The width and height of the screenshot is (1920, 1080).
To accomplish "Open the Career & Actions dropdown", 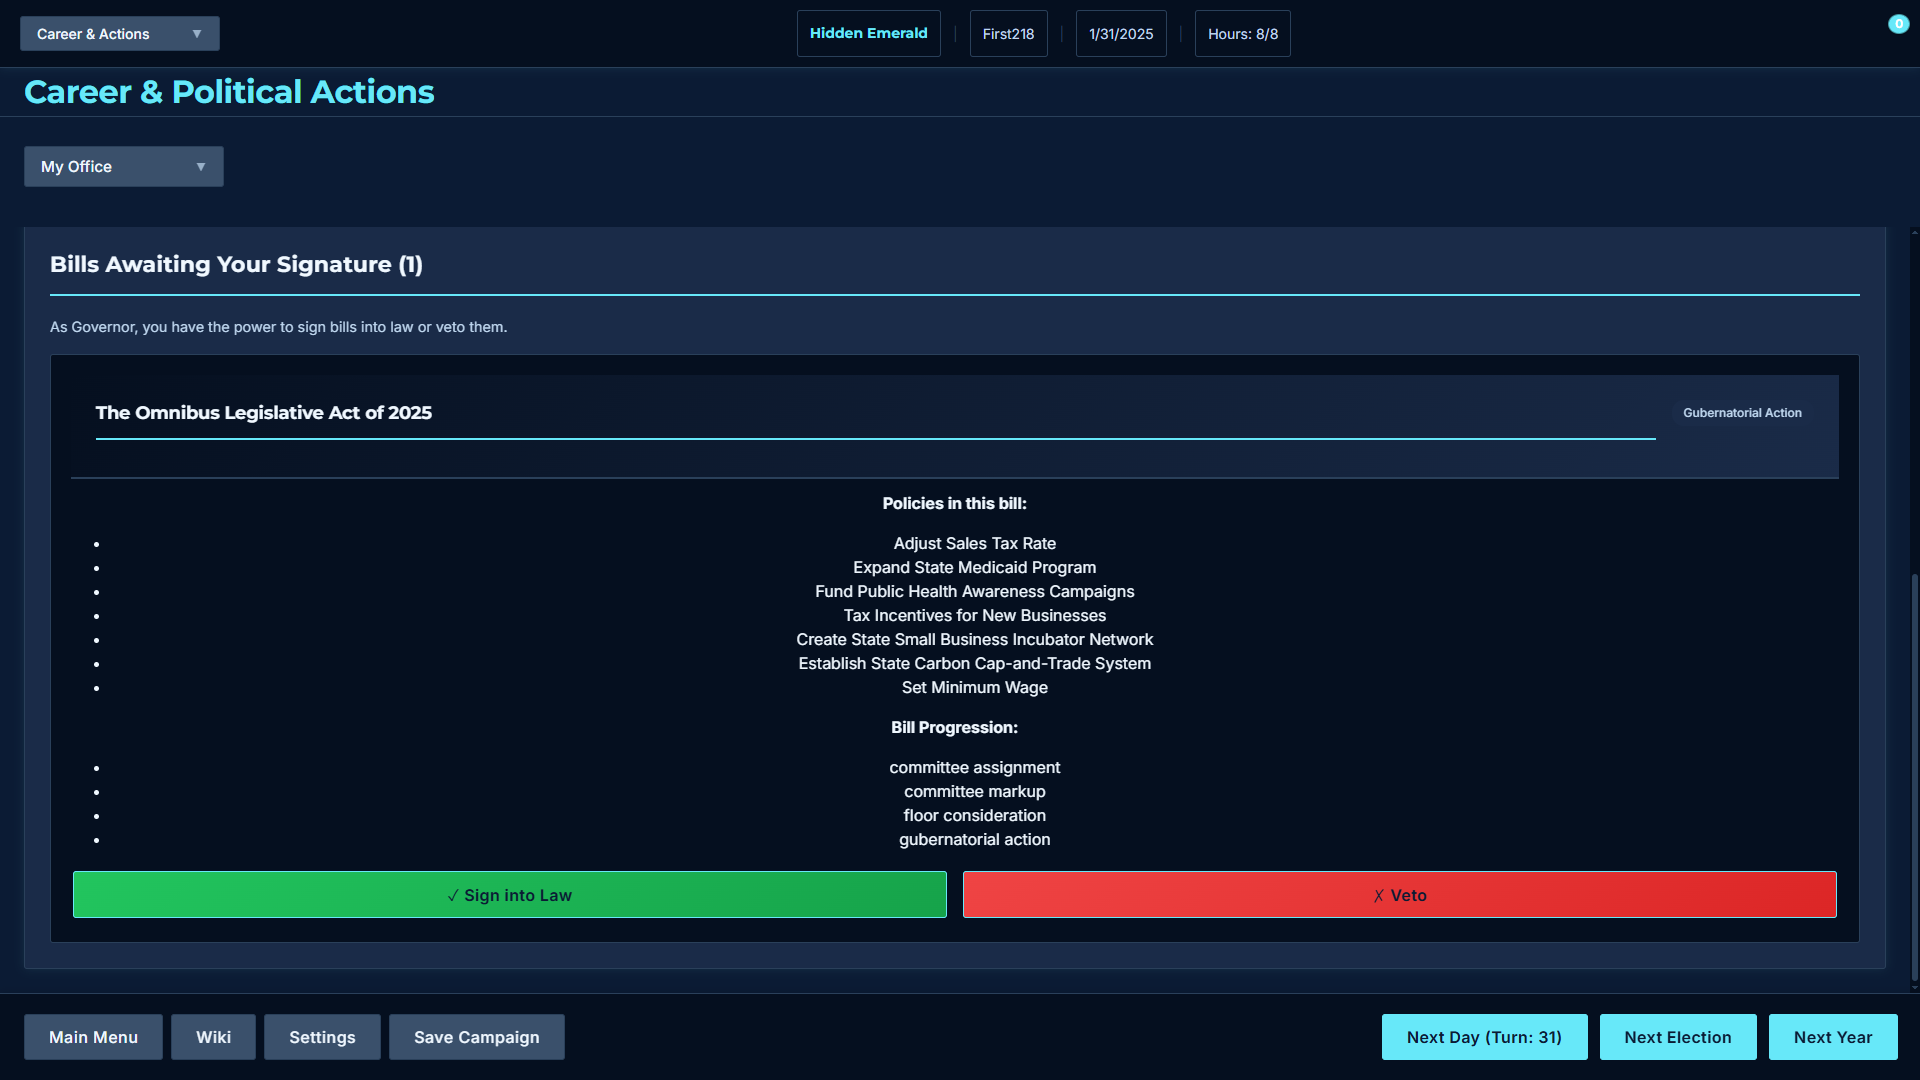I will [119, 34].
